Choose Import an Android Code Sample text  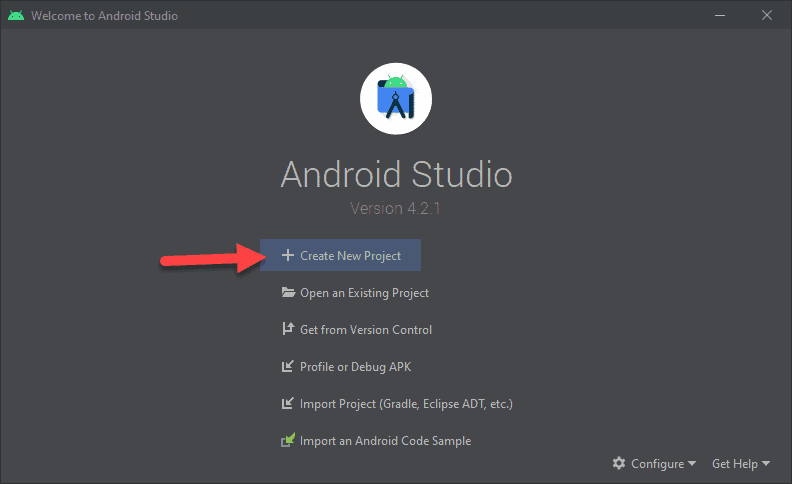[385, 441]
